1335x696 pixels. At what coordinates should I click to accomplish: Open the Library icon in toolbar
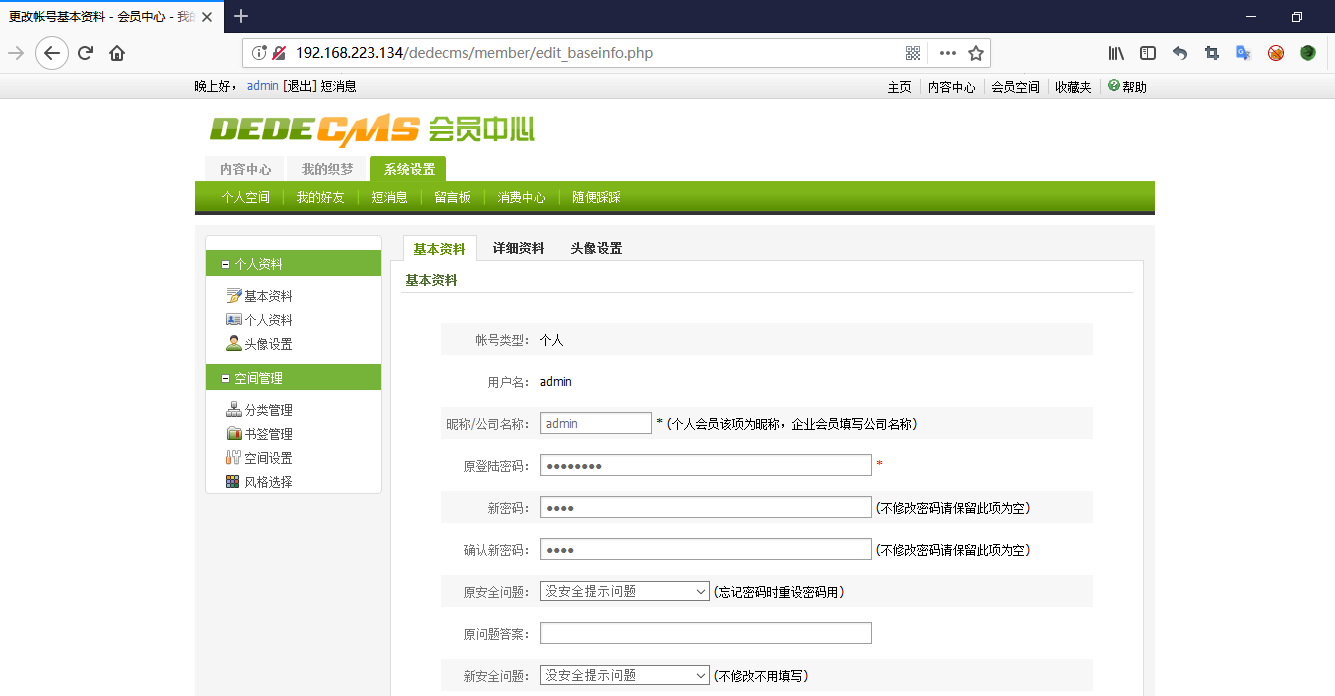1116,53
